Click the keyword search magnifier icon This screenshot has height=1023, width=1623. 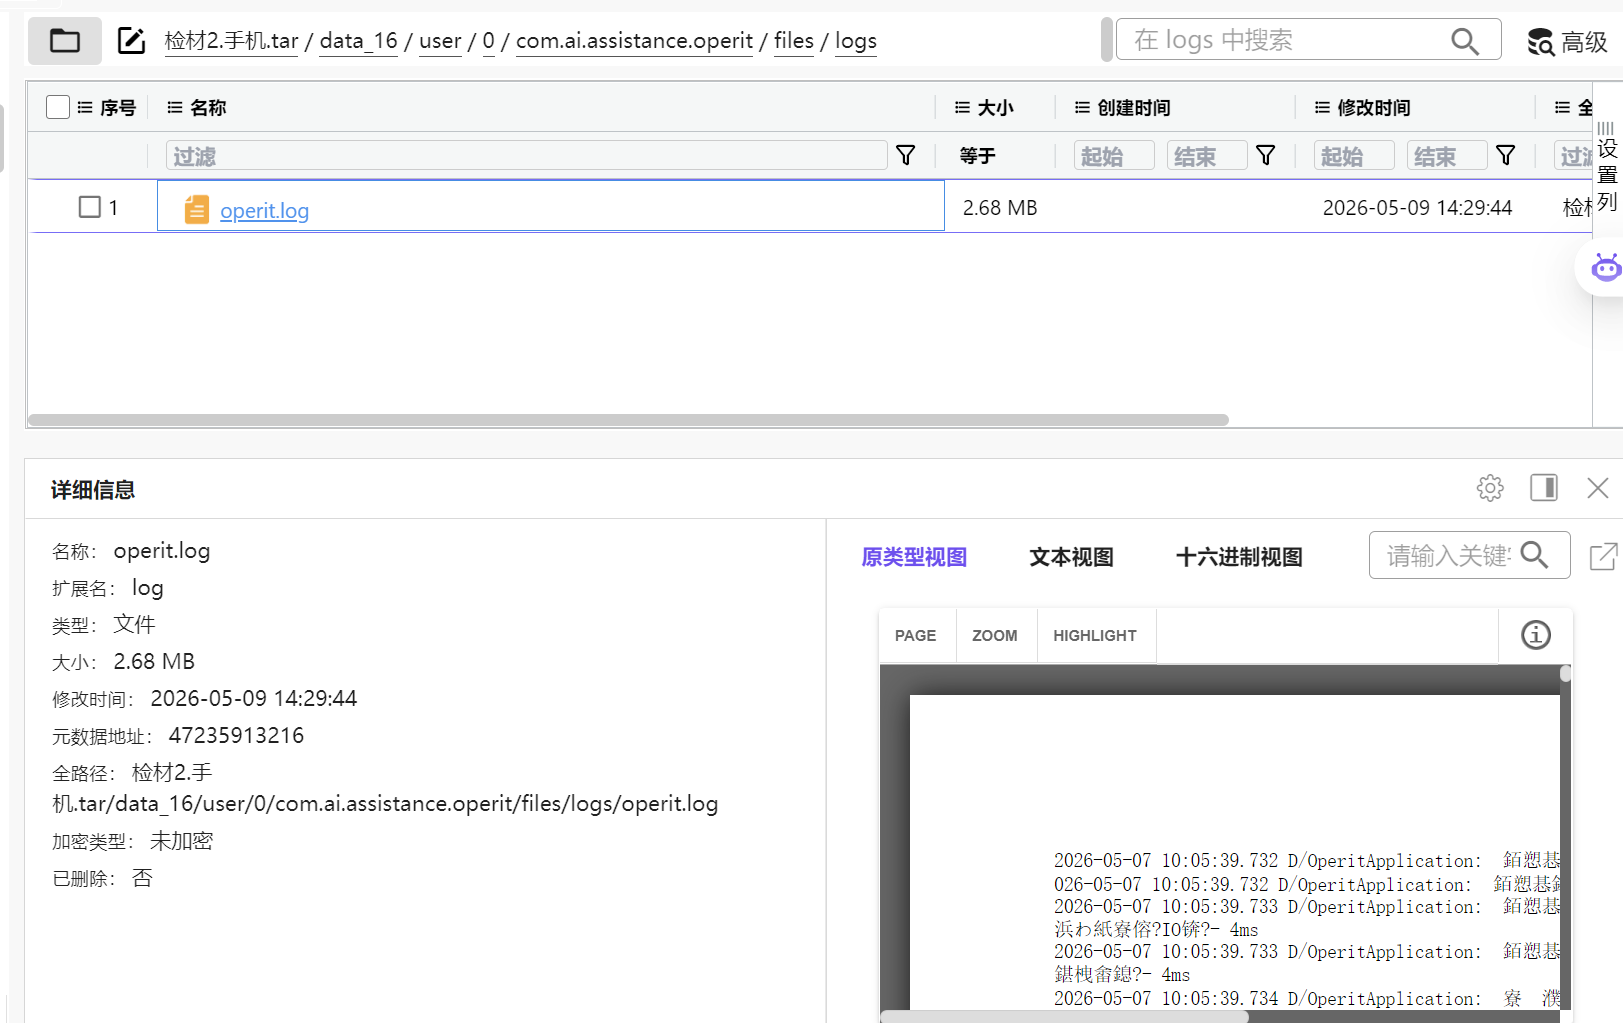(x=1534, y=555)
